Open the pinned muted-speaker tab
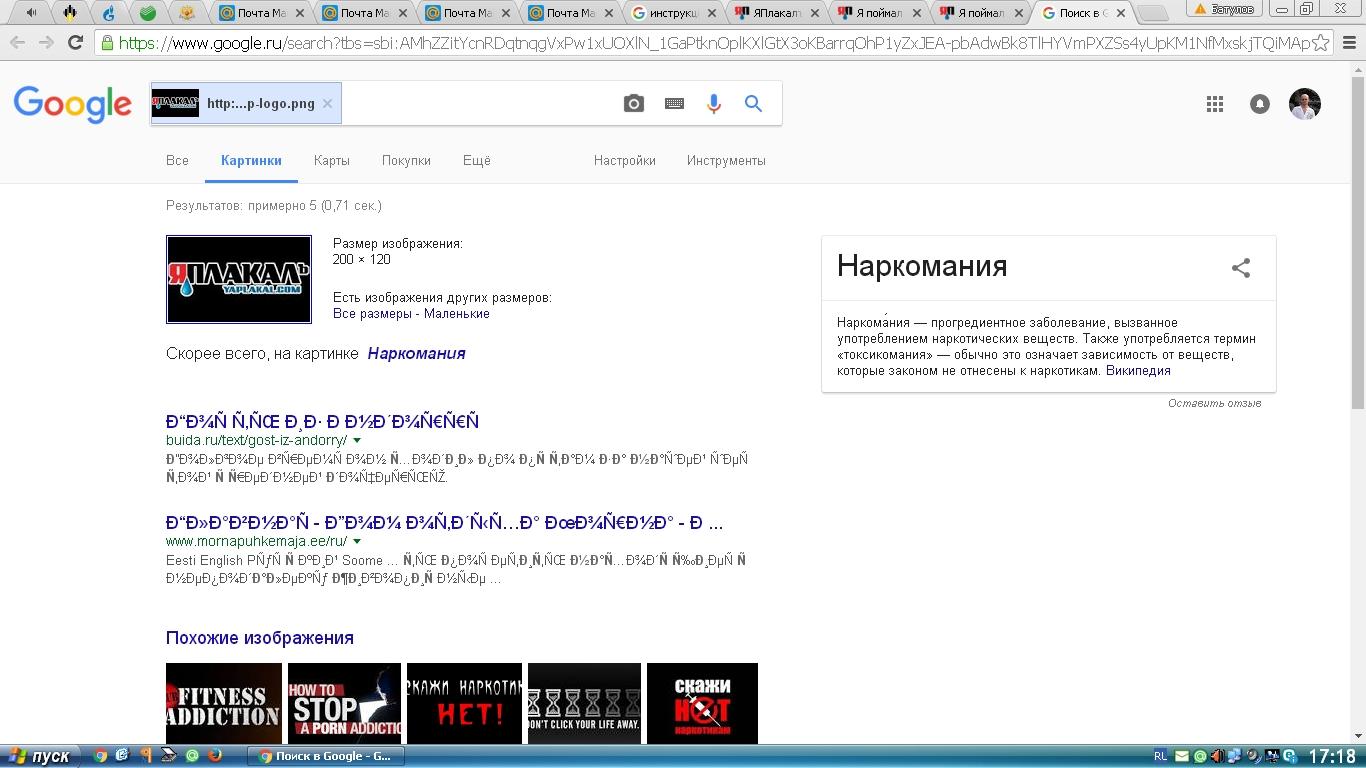Image resolution: width=1366 pixels, height=768 pixels. click(31, 13)
